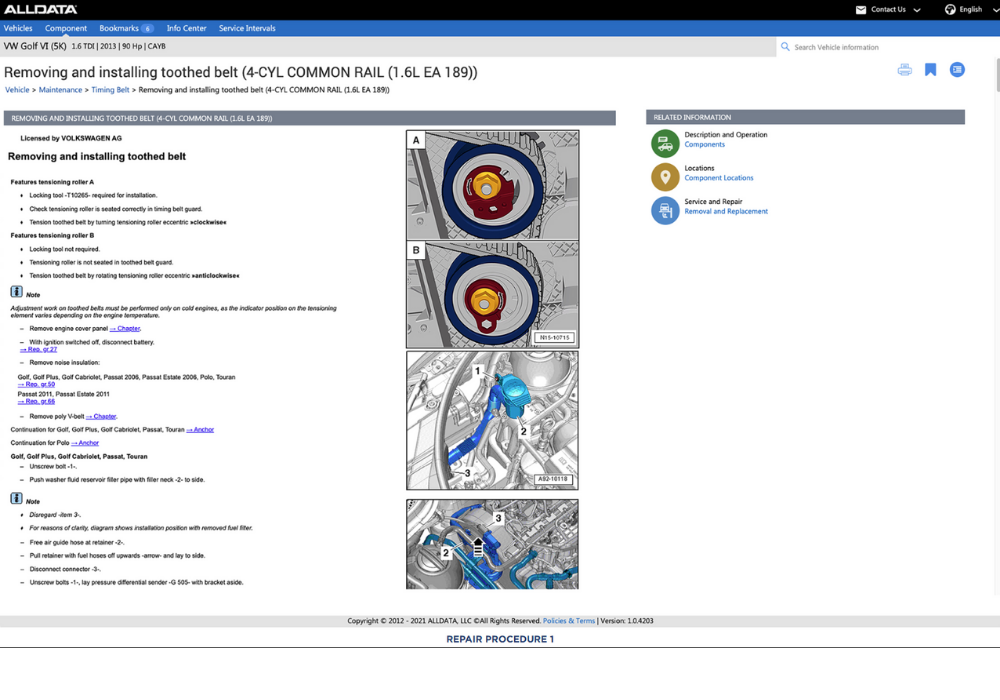Open tensioning roller B diagram image

pyautogui.click(x=492, y=295)
